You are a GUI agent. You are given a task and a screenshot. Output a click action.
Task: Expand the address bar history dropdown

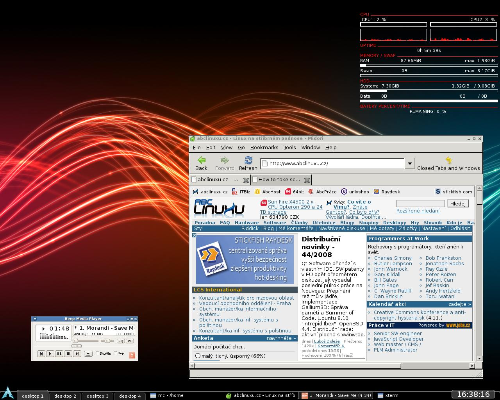point(410,163)
